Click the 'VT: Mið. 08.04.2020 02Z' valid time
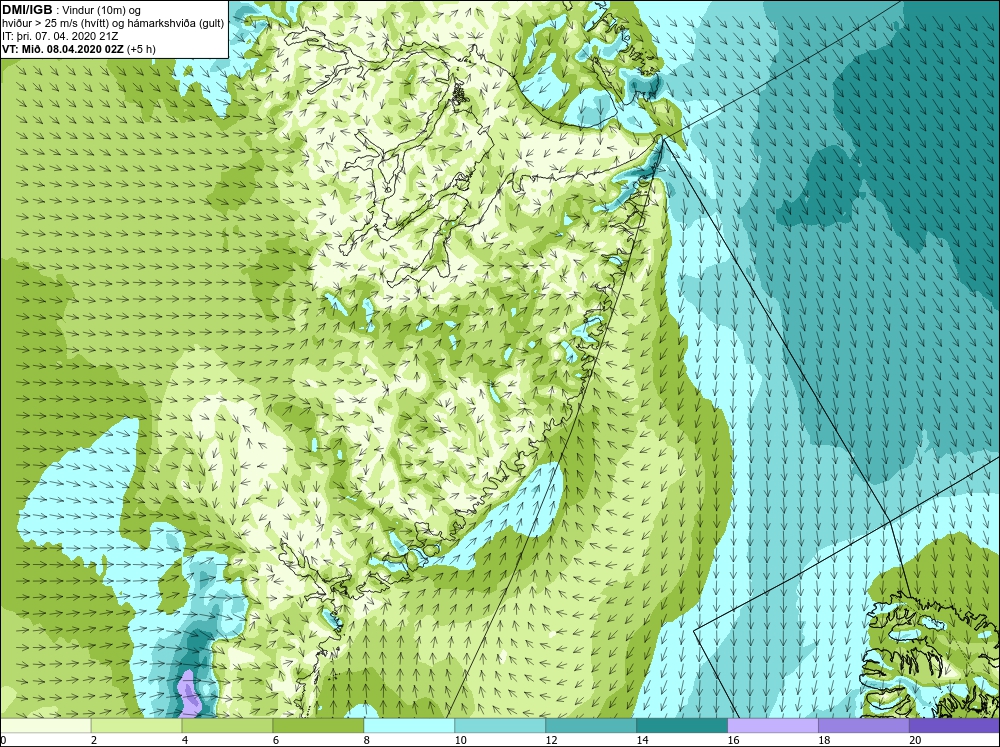This screenshot has height=747, width=1000. [x=63, y=48]
